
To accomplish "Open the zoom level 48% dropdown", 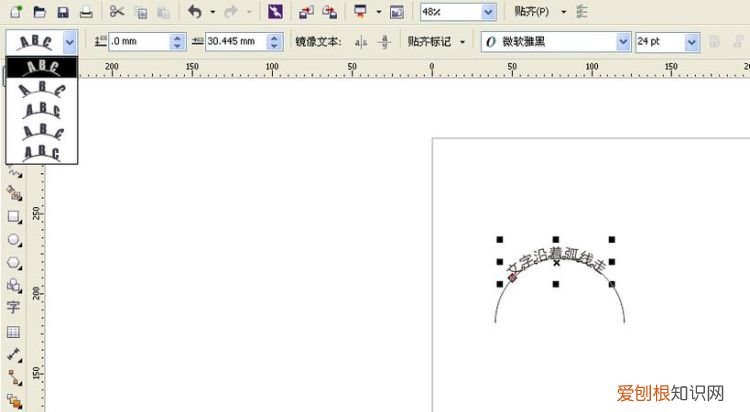I will point(488,12).
